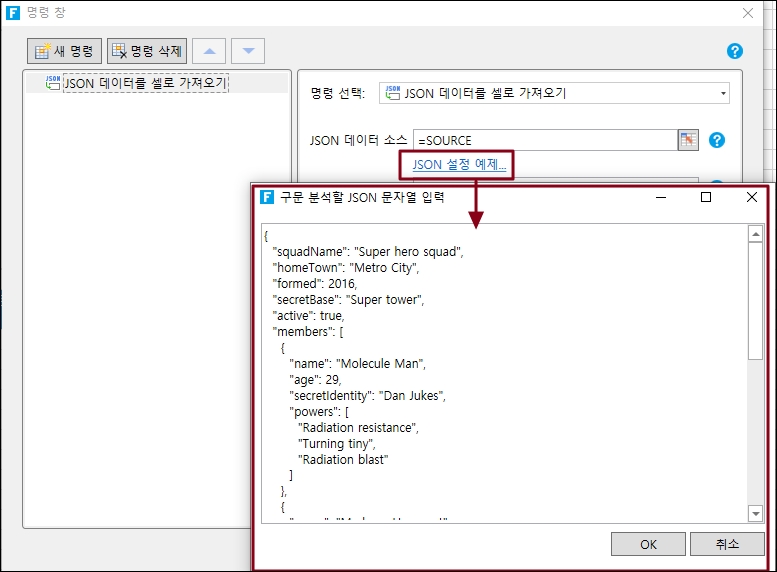Screen dimensions: 777x572
Task: Click the JSON 데이터 소스 input field
Action: tap(545, 140)
